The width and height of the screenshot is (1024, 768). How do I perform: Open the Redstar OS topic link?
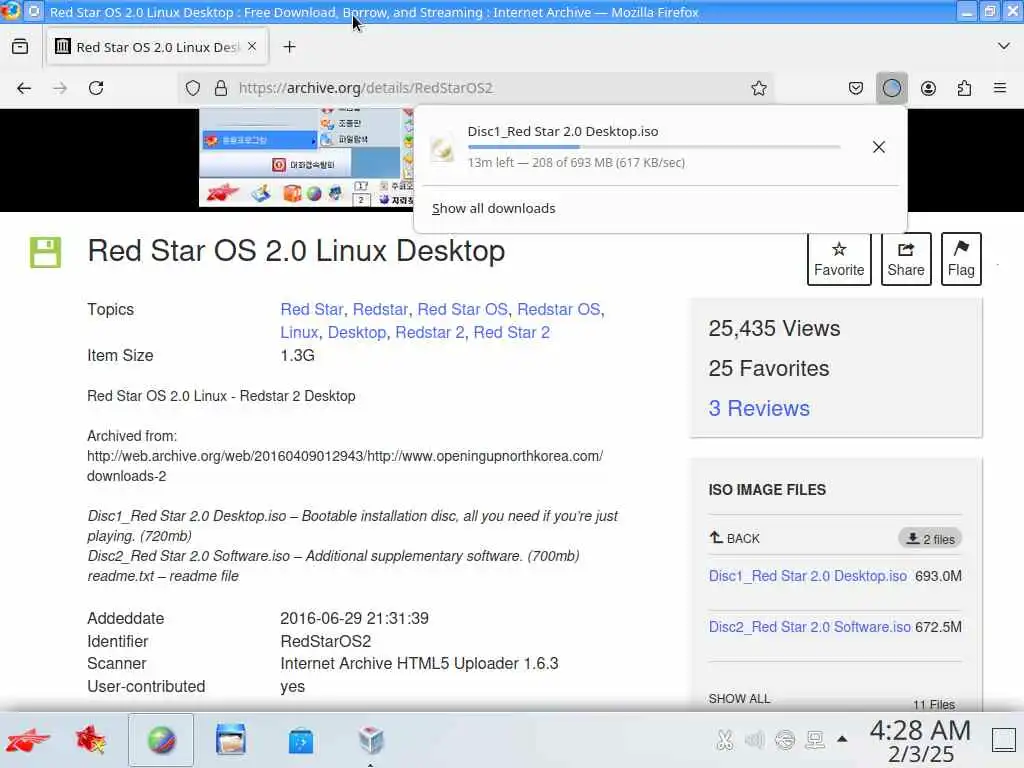tap(558, 310)
